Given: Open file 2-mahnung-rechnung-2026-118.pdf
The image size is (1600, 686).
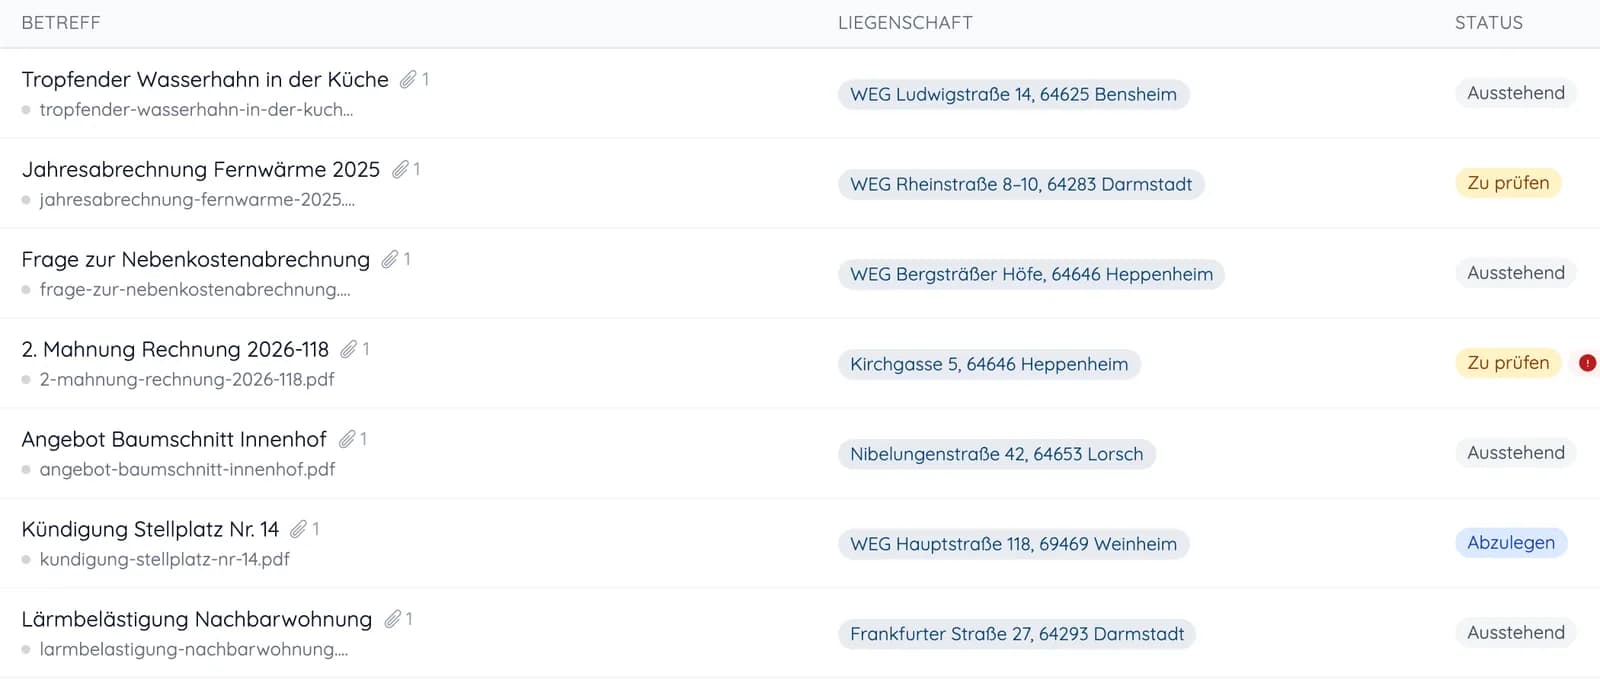Looking at the screenshot, I should 187,380.
